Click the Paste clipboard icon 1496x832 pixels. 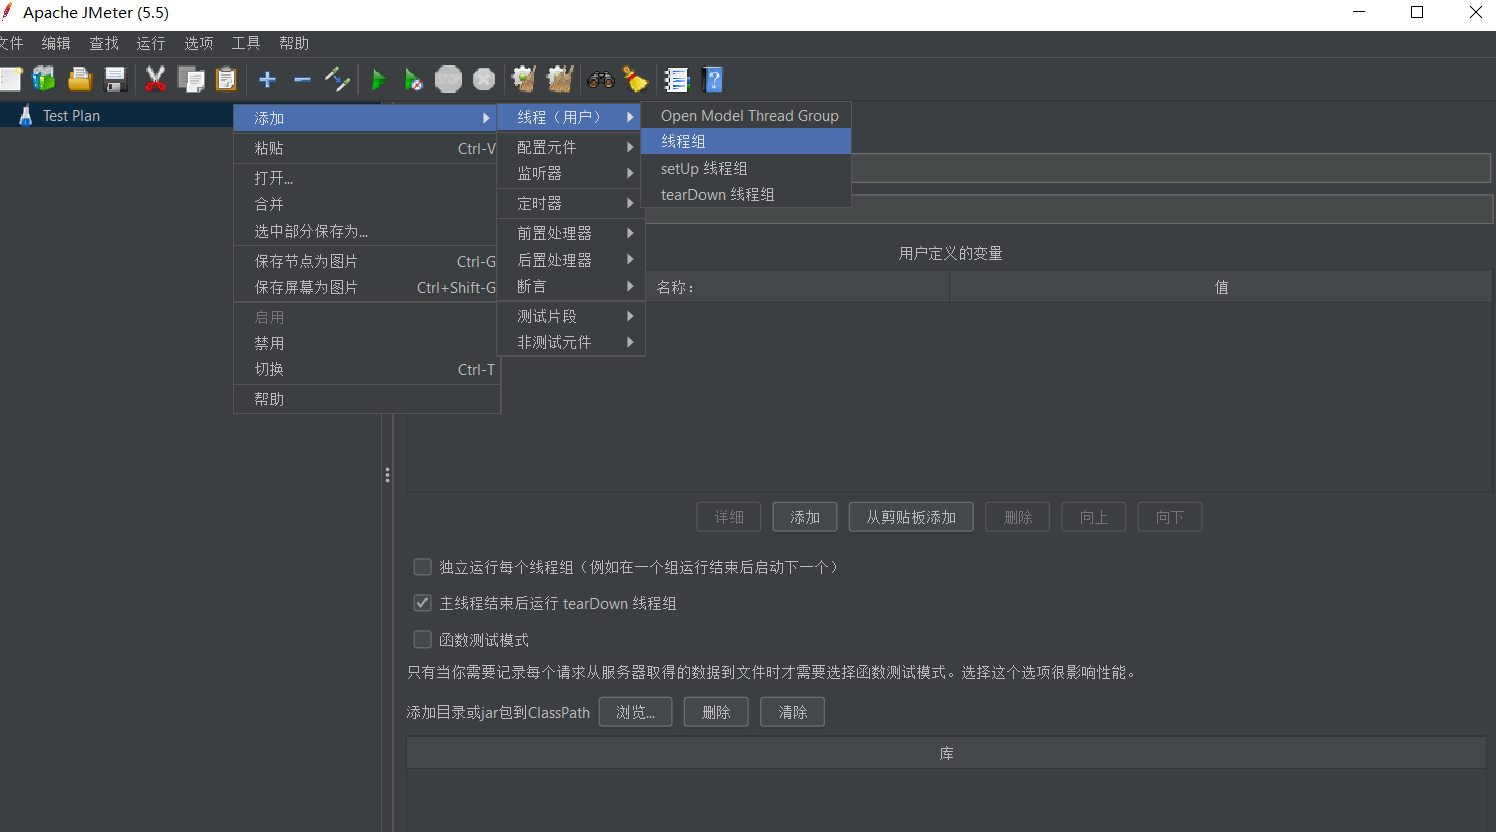[227, 79]
